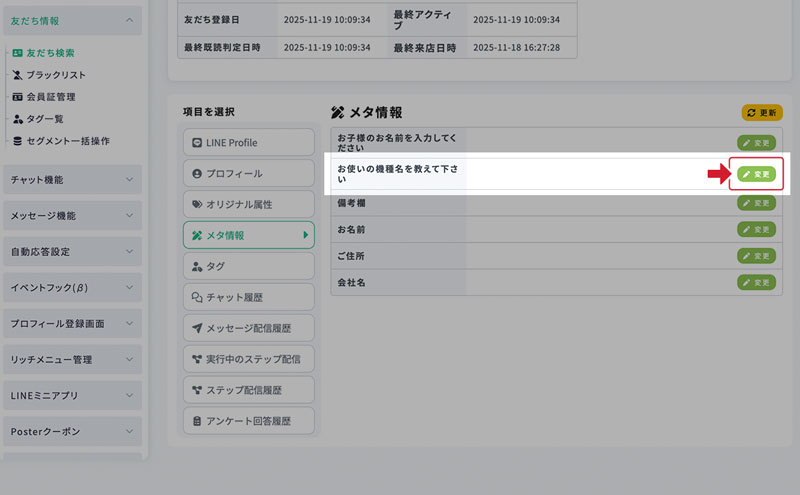The width and height of the screenshot is (800, 495).
Task: Open the アンケート回答履歴 item
Action: tap(248, 420)
